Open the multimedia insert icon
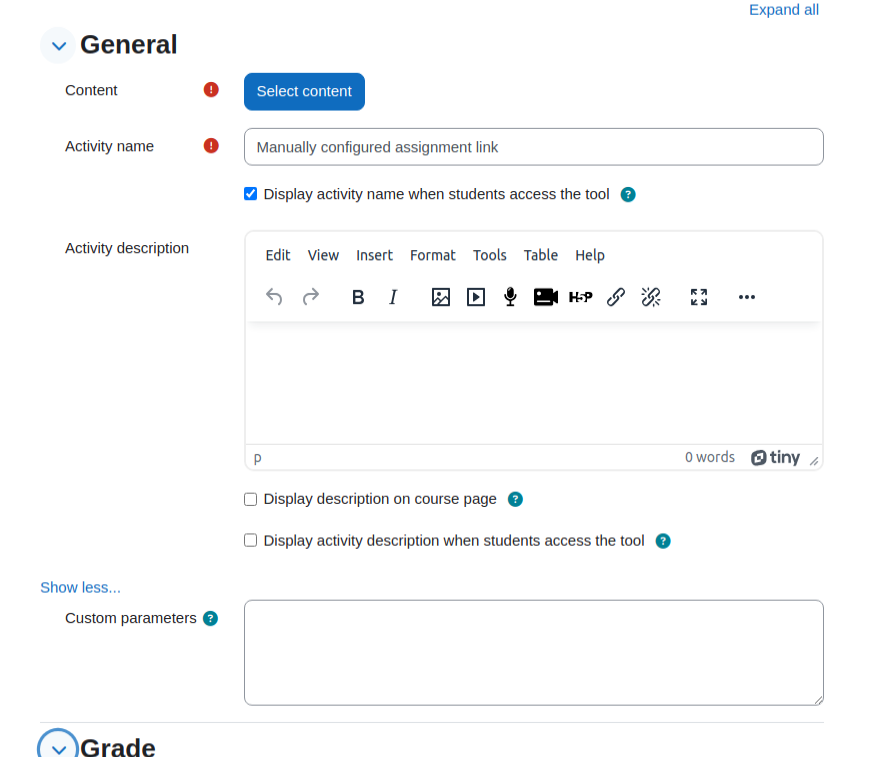Screen dimensions: 884x757 (x=476, y=297)
